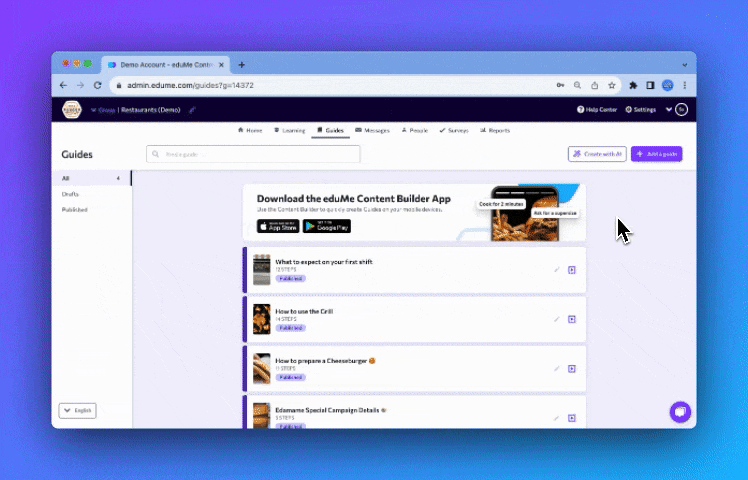Switch to the Learning tab
The image size is (748, 480).
[290, 130]
